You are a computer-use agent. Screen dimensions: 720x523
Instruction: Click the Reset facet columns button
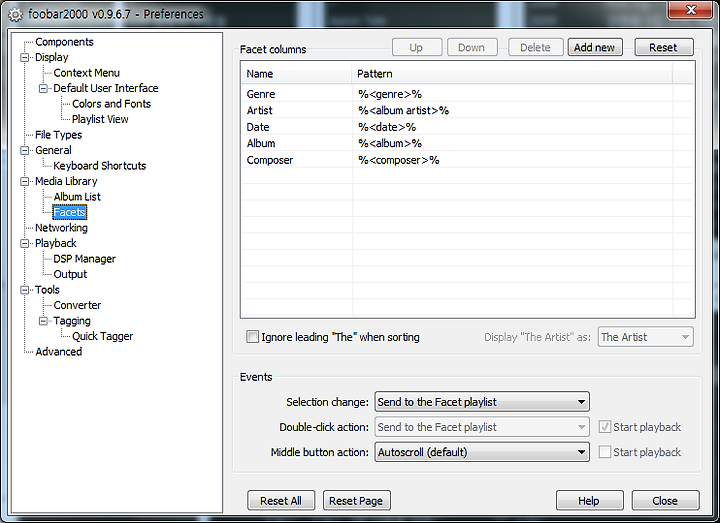click(x=664, y=47)
